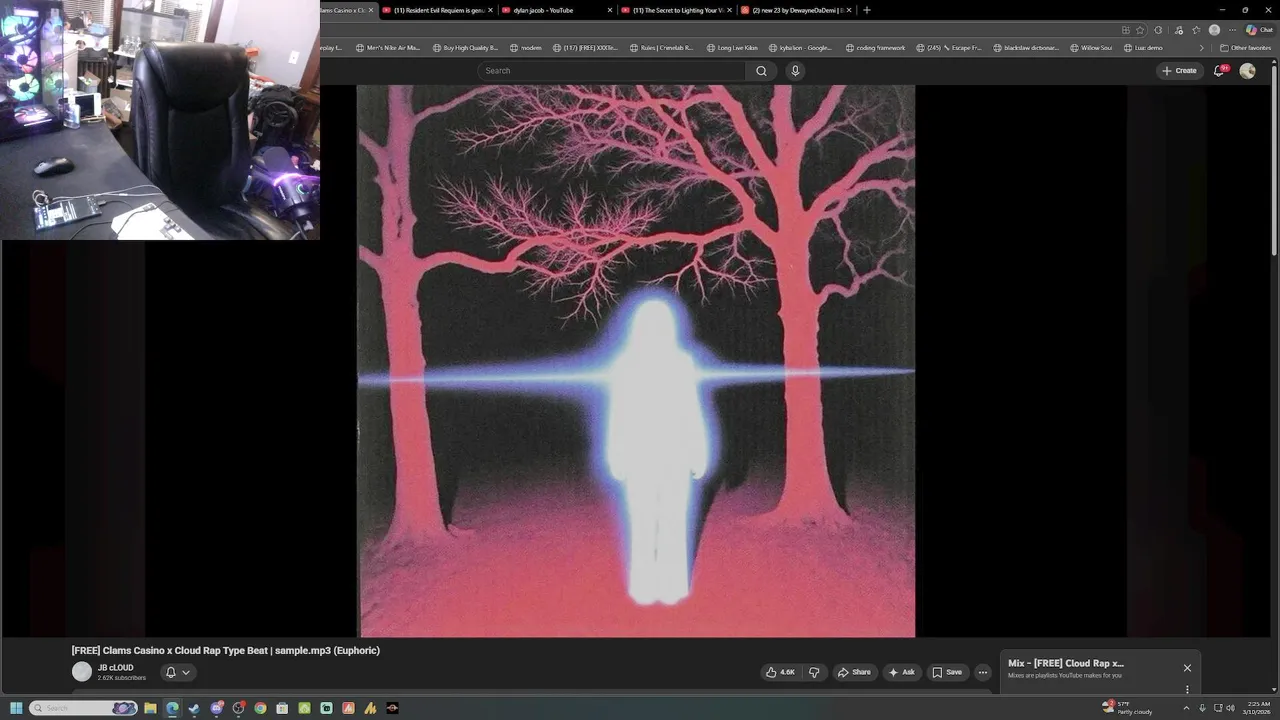This screenshot has height=720, width=1280.
Task: Open Google Chrome from taskbar
Action: [x=260, y=708]
